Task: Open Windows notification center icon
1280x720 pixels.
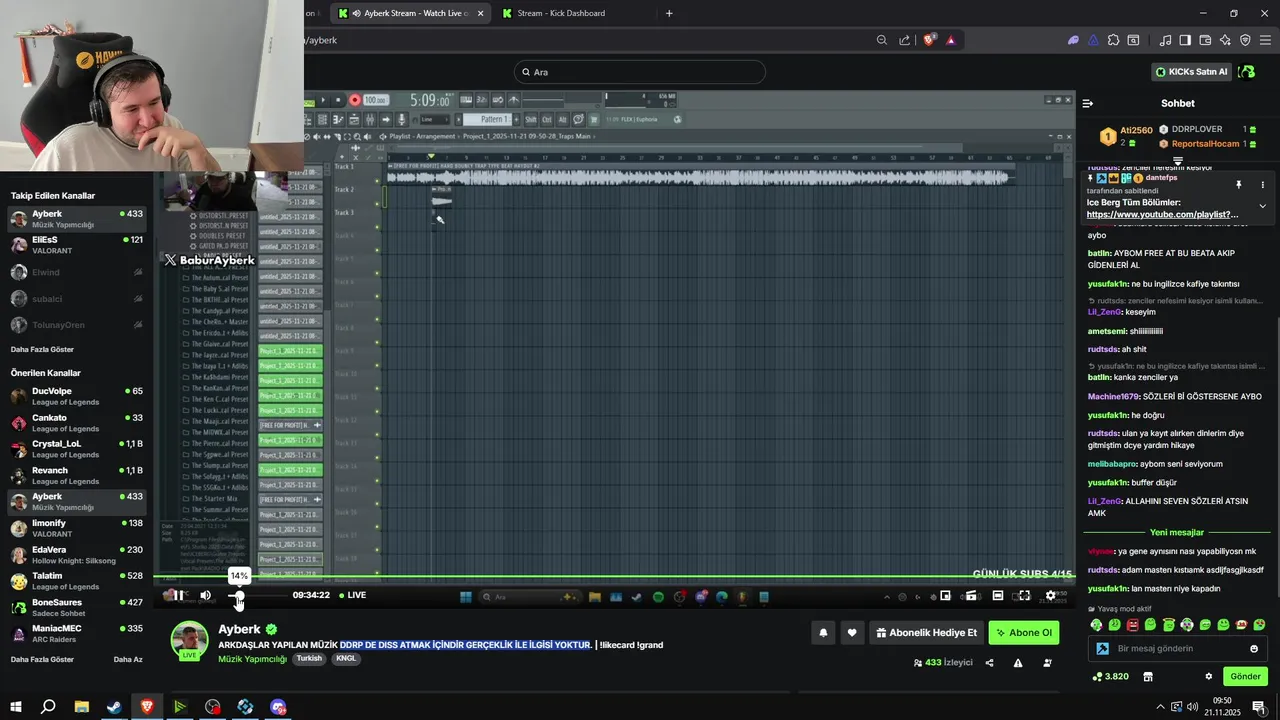Action: click(1259, 707)
